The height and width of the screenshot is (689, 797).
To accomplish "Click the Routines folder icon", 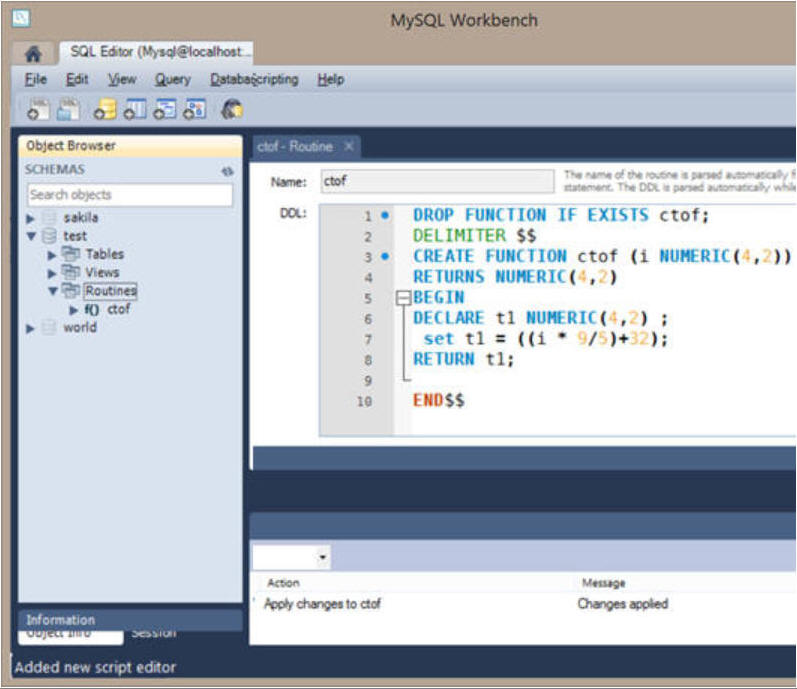I will click(x=71, y=291).
